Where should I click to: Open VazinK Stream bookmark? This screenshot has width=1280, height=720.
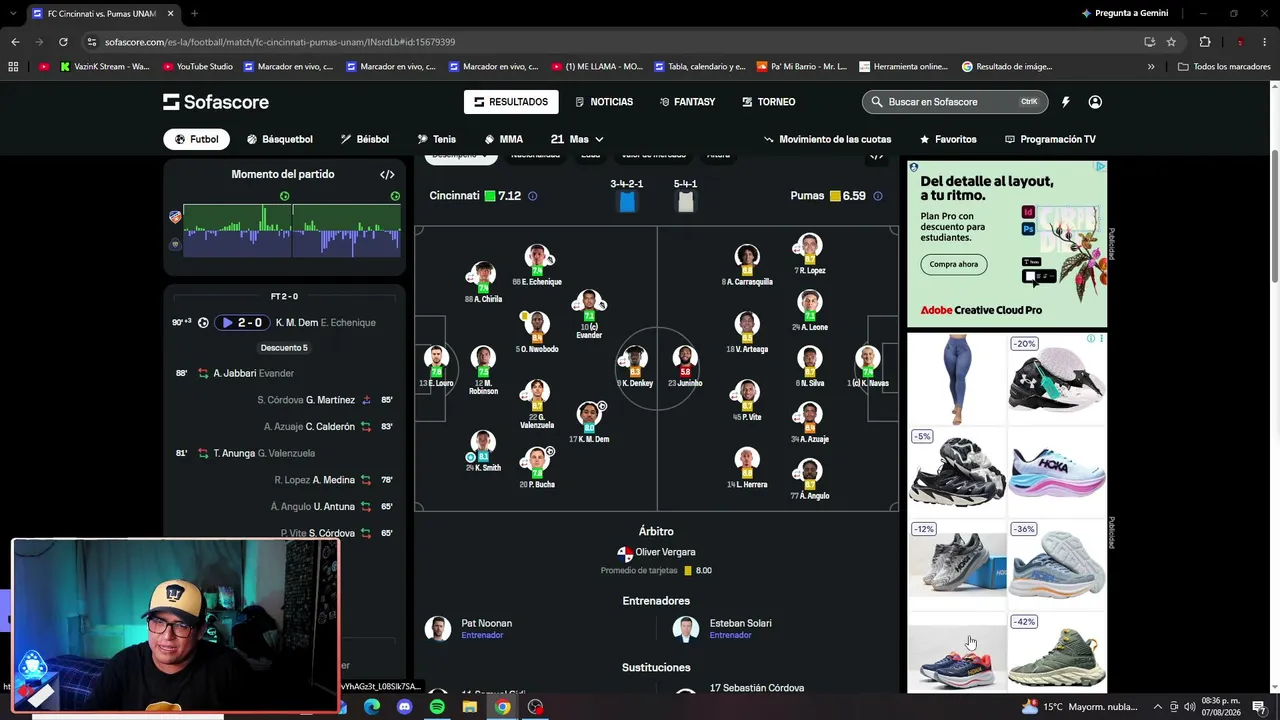[x=104, y=67]
